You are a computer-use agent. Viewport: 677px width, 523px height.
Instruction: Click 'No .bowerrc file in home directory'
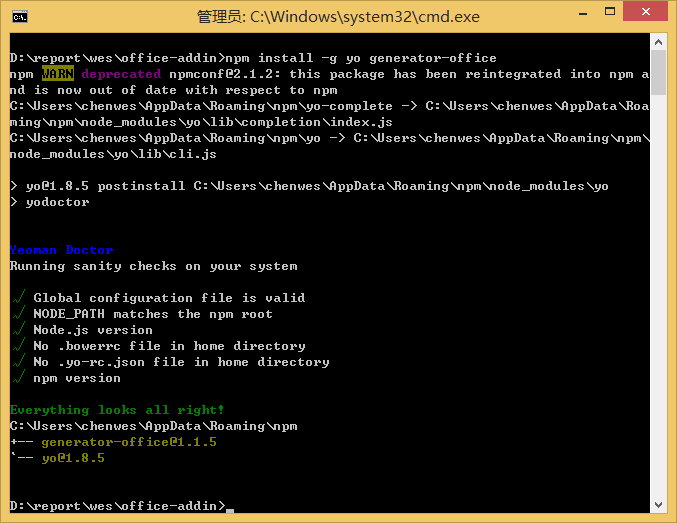pyautogui.click(x=169, y=346)
